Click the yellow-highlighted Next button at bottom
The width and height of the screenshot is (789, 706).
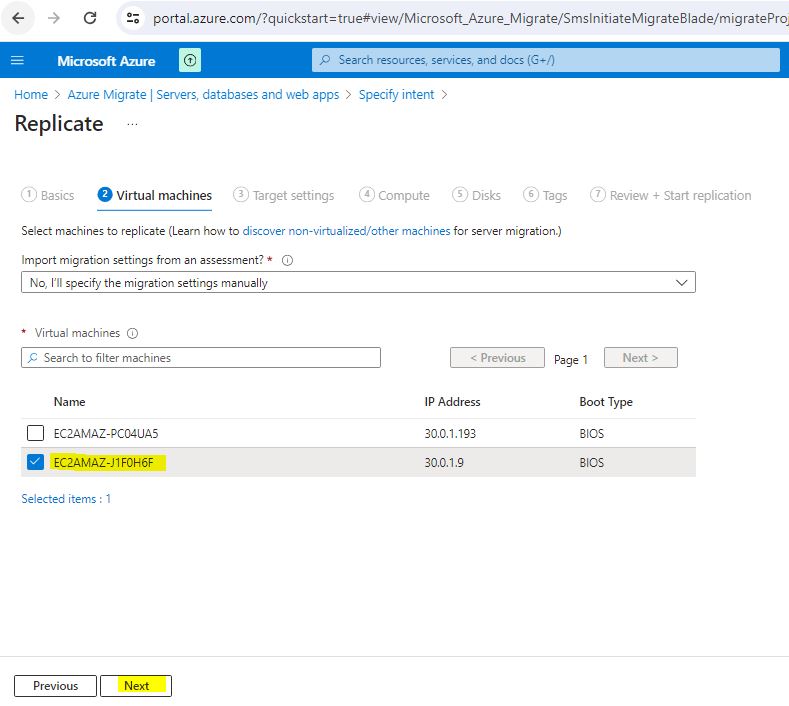point(136,686)
